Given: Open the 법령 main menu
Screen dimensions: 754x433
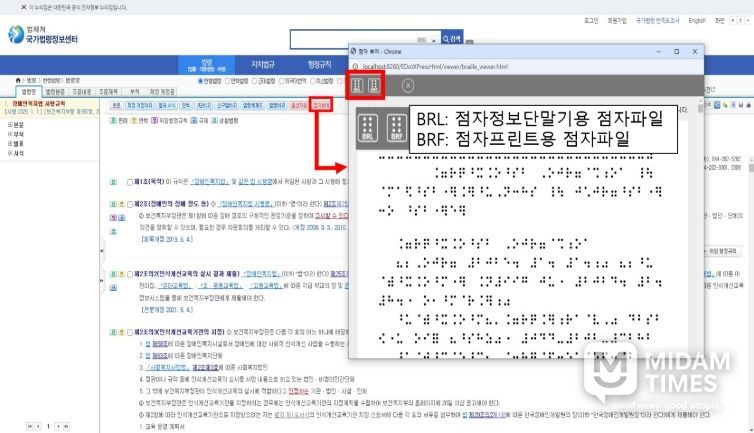Looking at the screenshot, I should (x=207, y=65).
